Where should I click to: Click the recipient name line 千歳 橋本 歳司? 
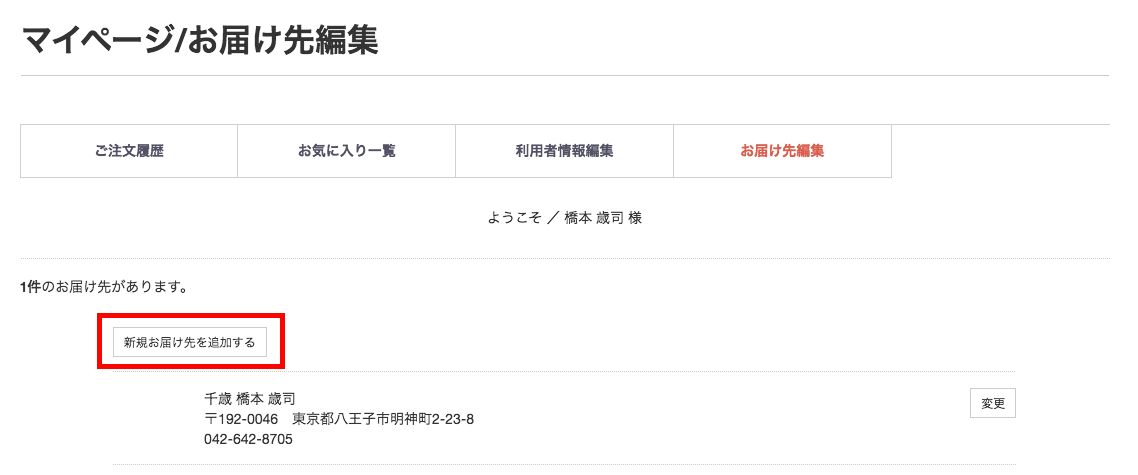(249, 398)
